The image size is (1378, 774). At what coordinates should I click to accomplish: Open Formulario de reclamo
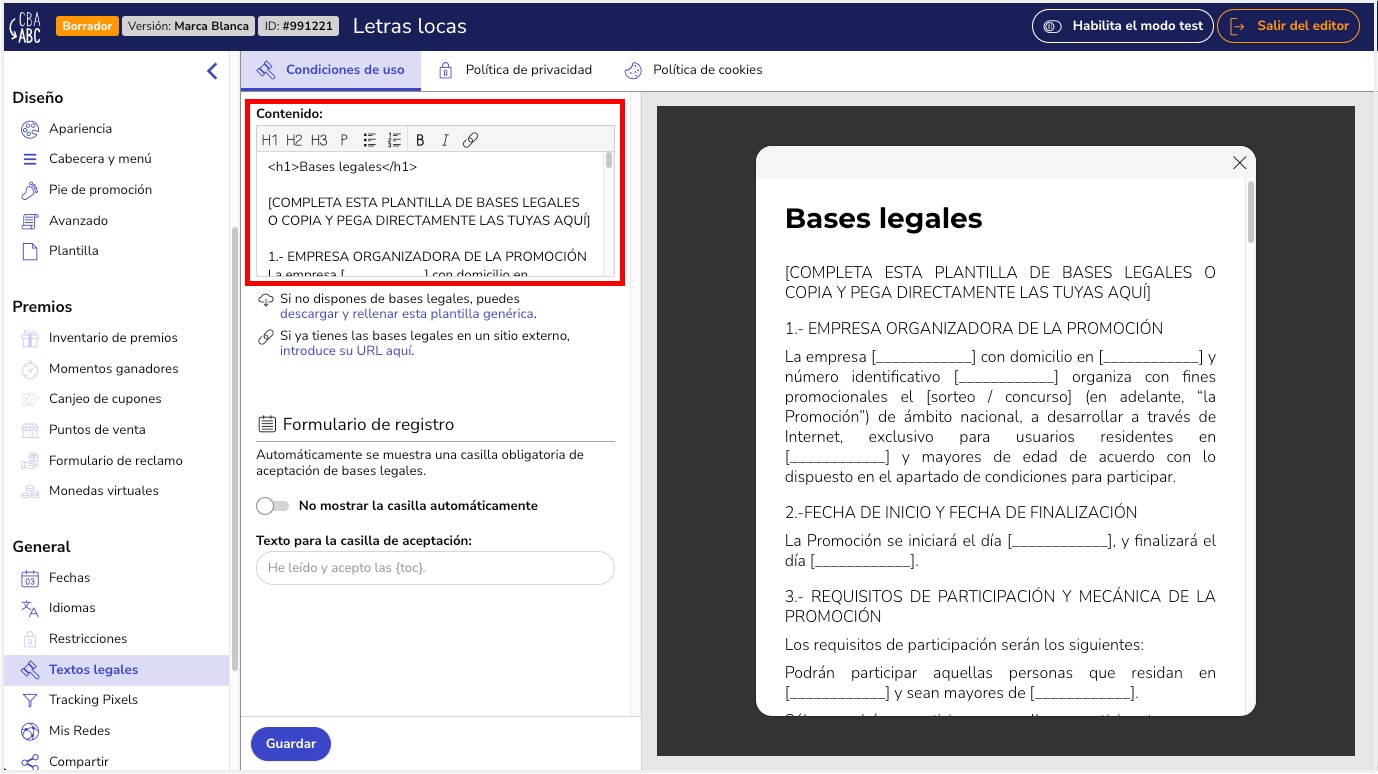pyautogui.click(x=116, y=461)
